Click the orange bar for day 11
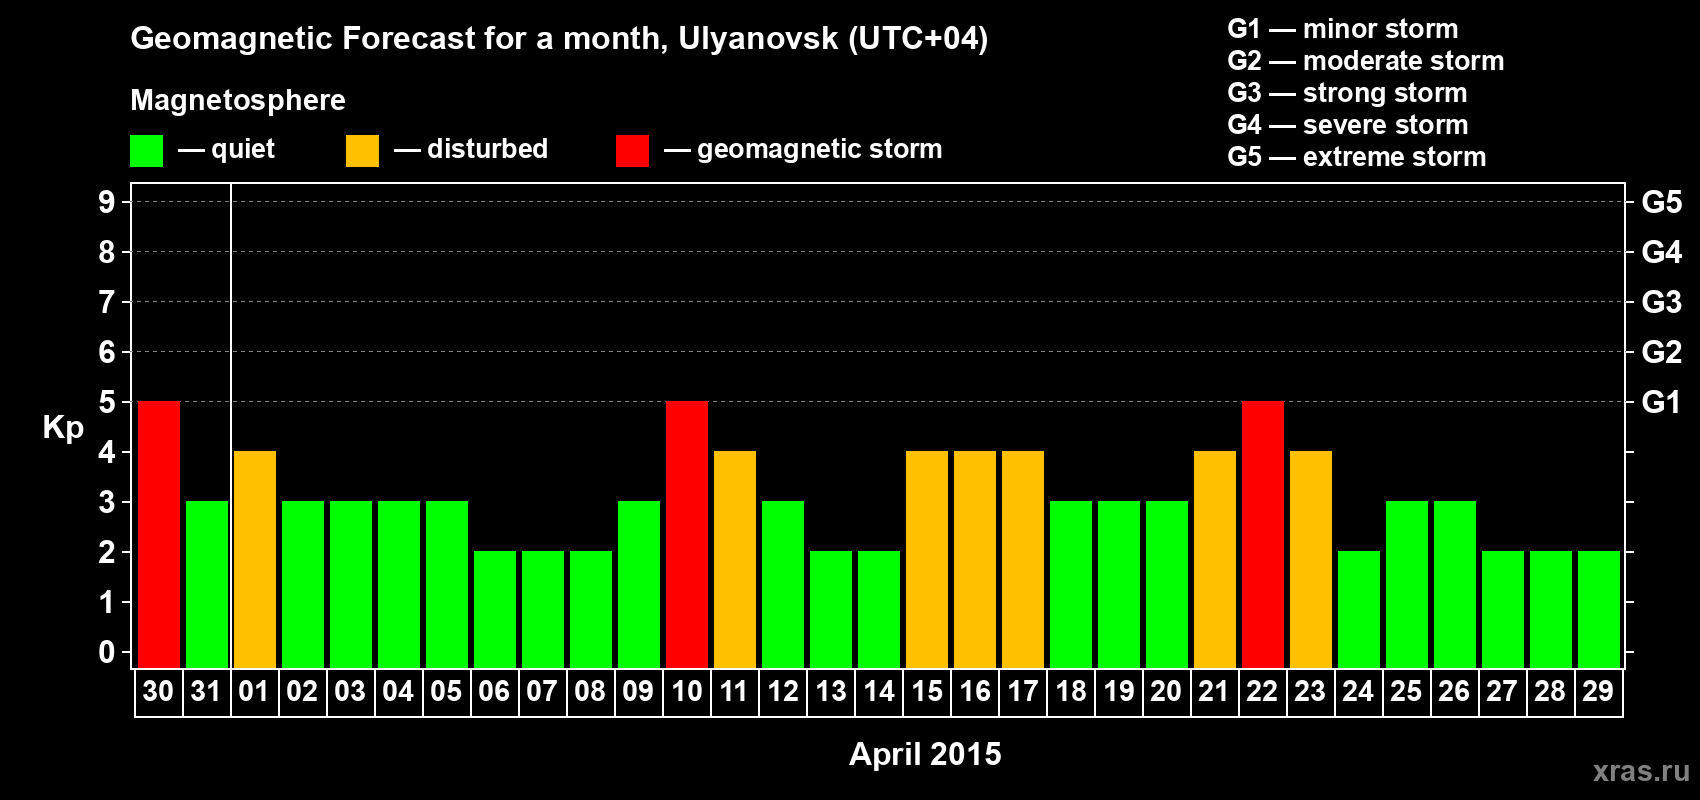The image size is (1700, 800). coord(735,560)
